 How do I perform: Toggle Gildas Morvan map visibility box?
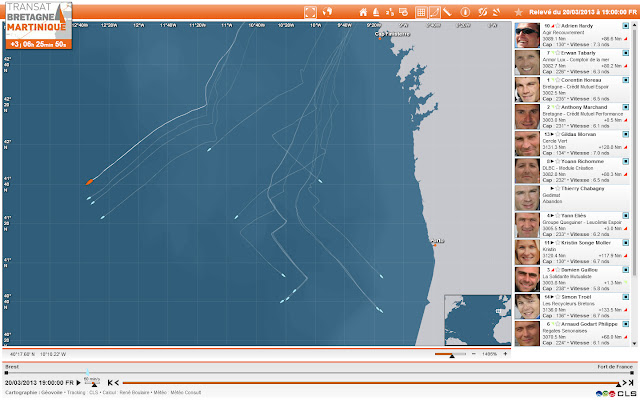tap(625, 134)
